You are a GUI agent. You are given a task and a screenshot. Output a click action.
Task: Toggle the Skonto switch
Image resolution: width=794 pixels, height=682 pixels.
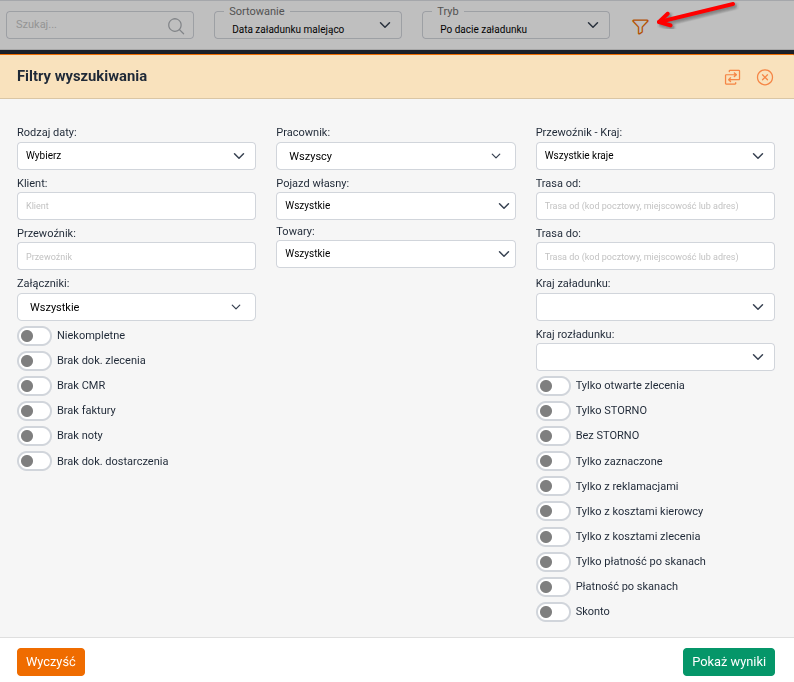pyautogui.click(x=554, y=612)
